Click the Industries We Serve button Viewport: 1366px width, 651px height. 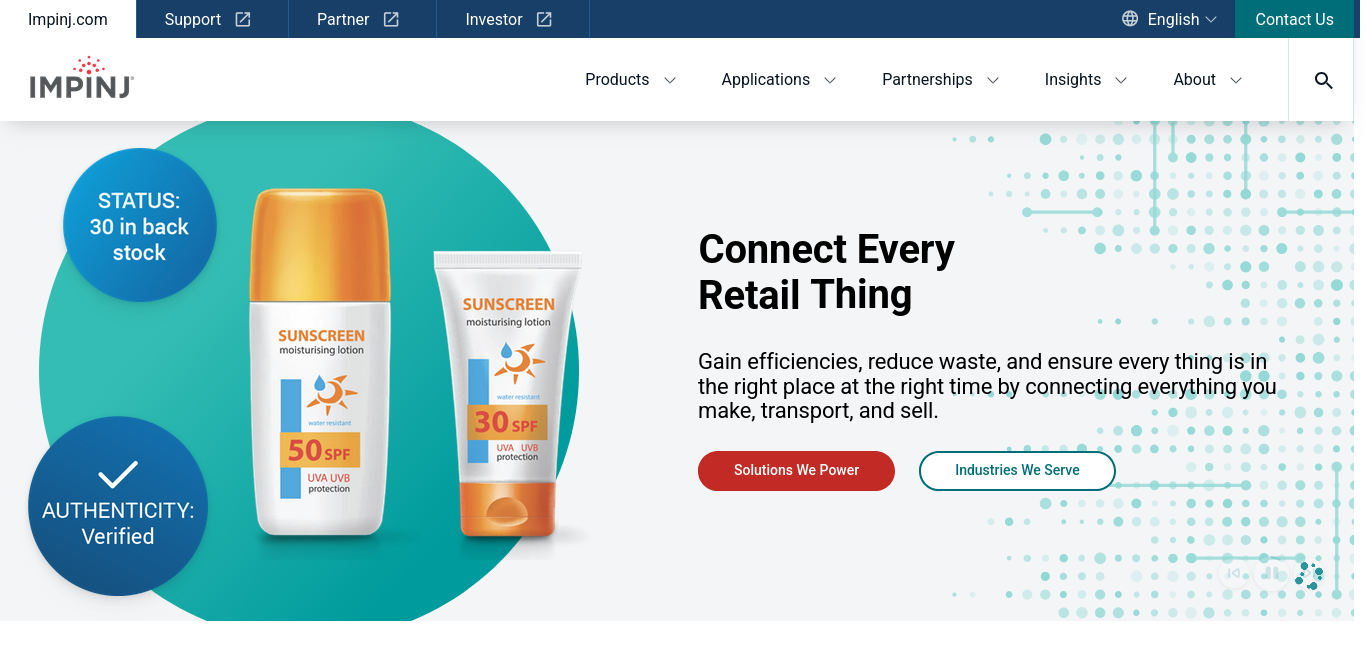pos(1017,471)
